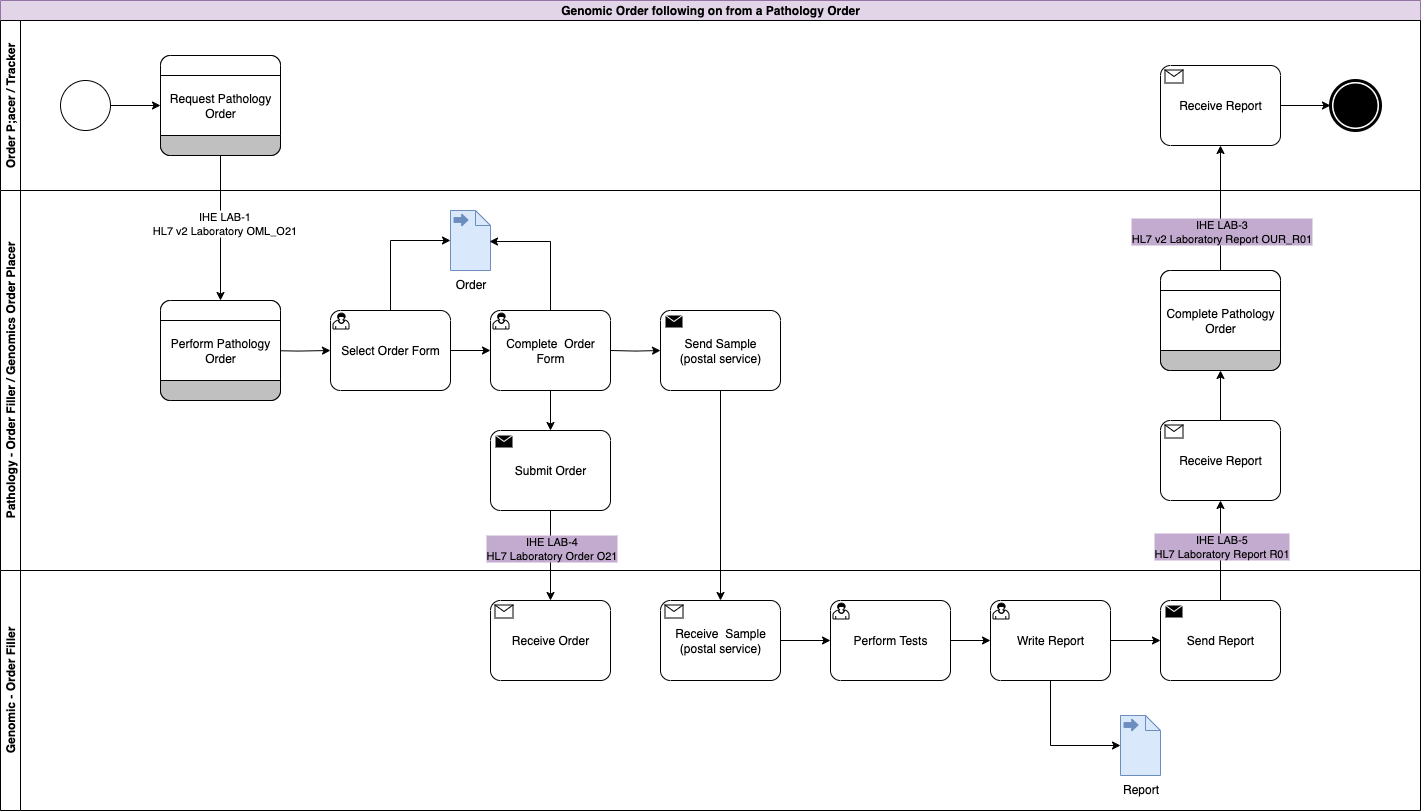
Task: Click the Report document icon
Action: tap(1140, 746)
